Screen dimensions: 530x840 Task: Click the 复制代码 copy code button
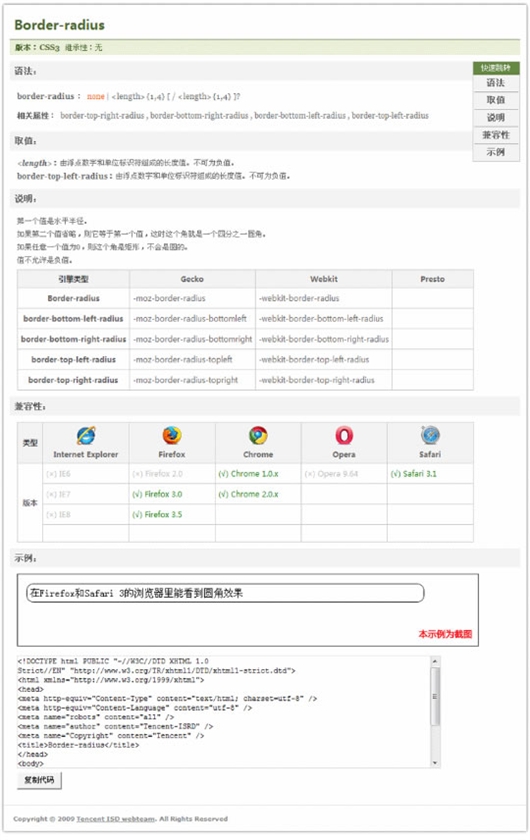(39, 780)
